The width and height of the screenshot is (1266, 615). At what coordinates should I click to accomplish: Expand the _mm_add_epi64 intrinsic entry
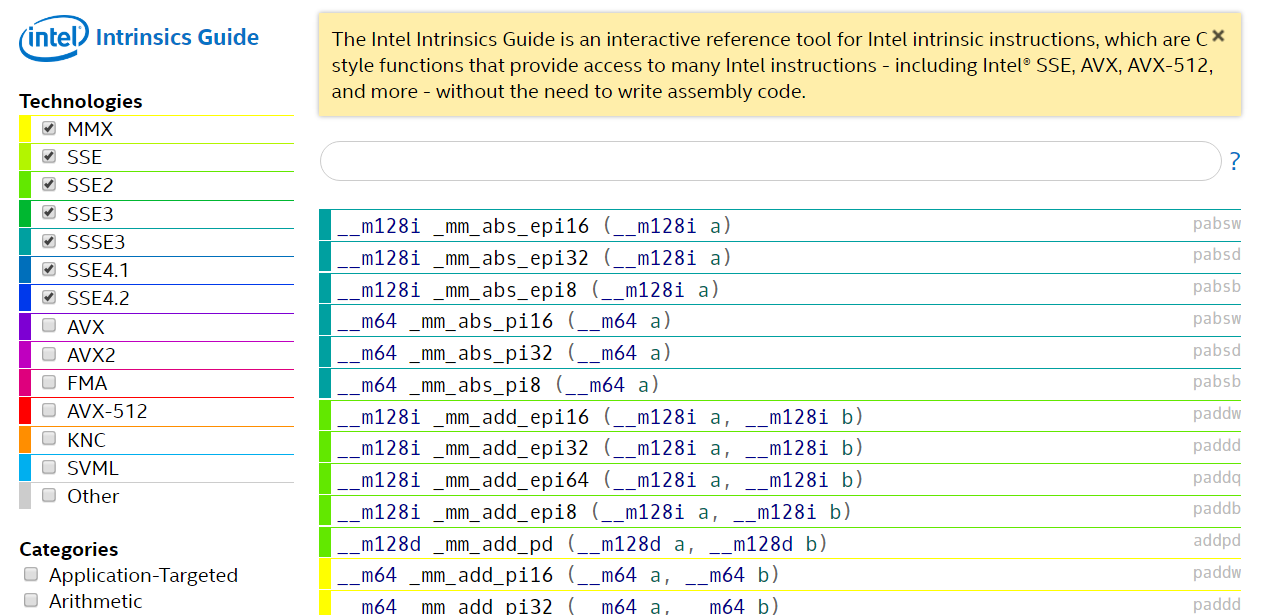coord(780,479)
